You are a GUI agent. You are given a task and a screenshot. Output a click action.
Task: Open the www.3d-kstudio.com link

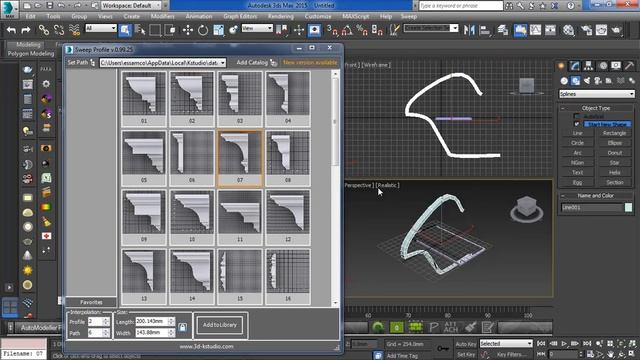tap(207, 347)
